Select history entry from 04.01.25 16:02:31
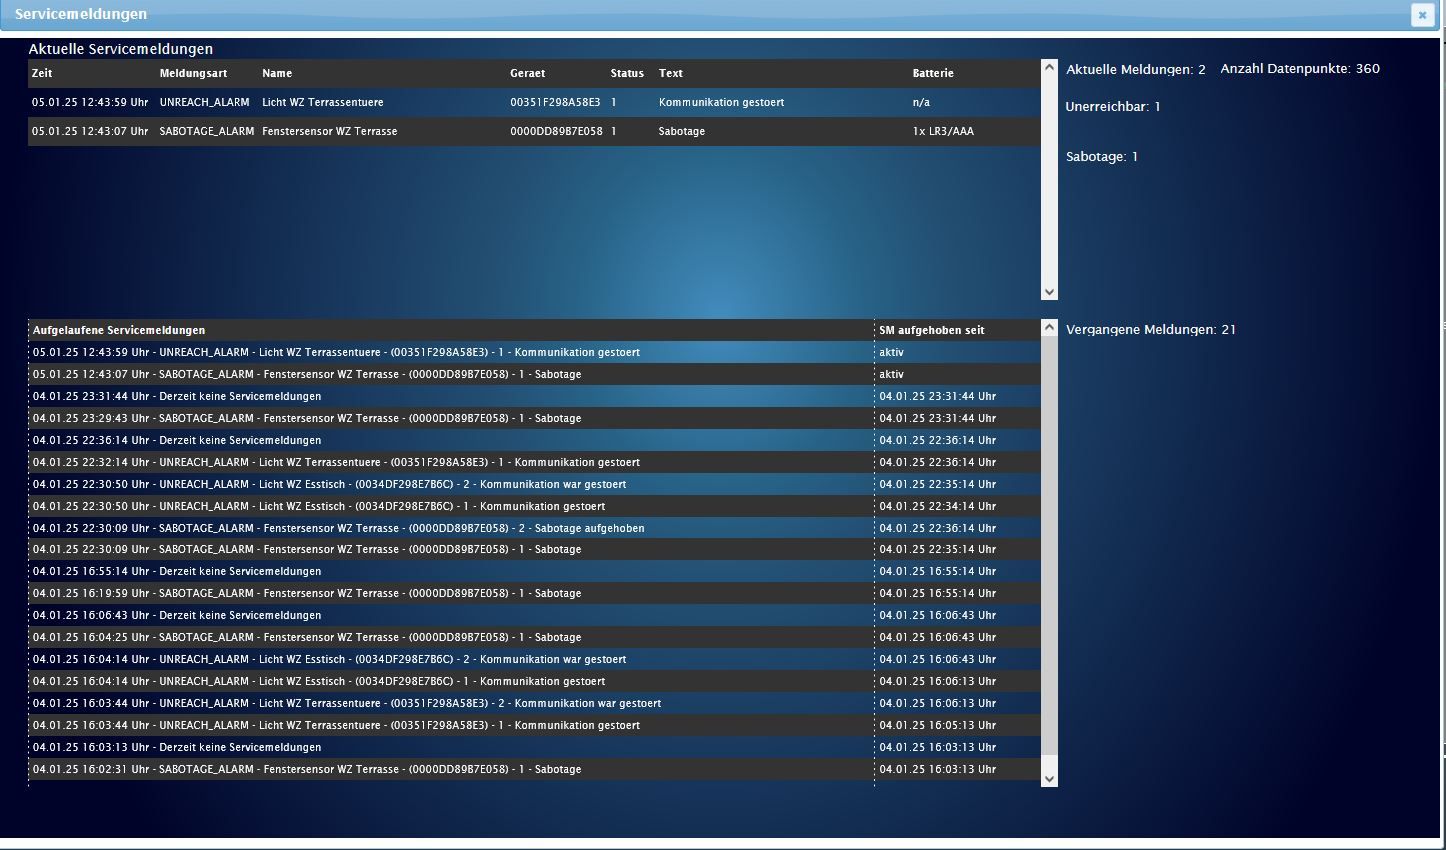 tap(306, 769)
